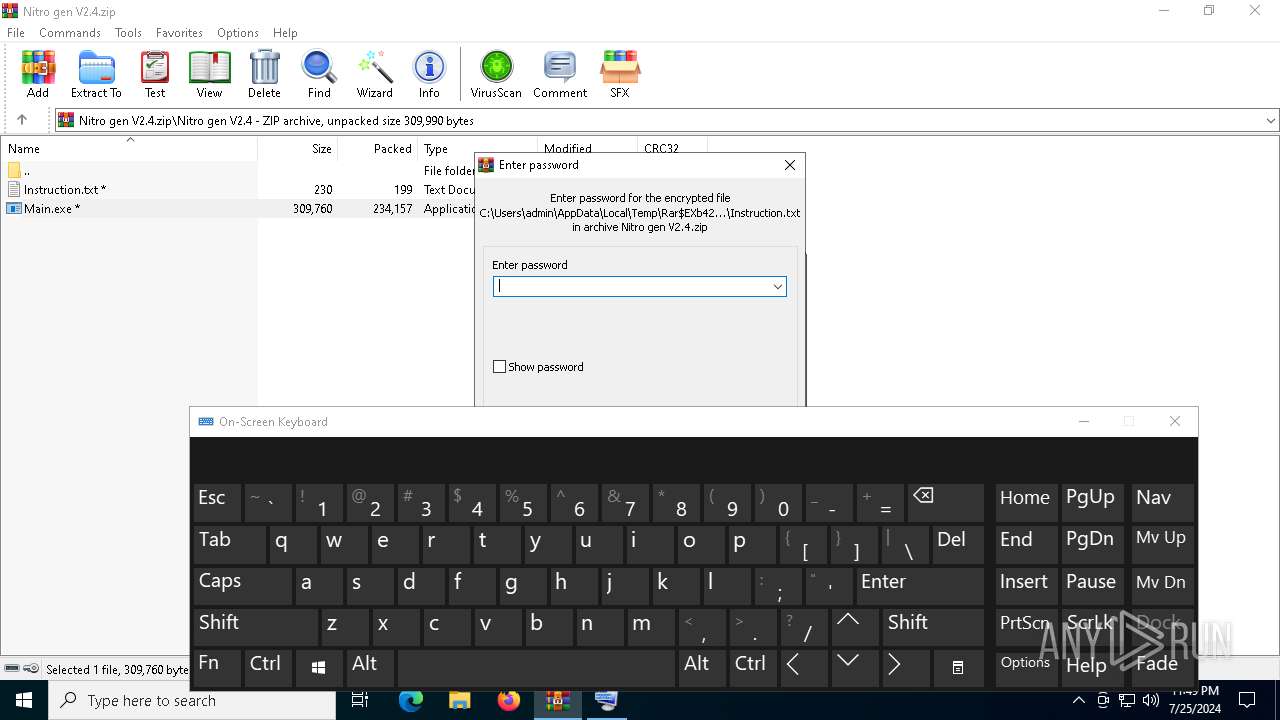
Task: Toggle Caps key on On-Screen Keyboard
Action: 242,585
